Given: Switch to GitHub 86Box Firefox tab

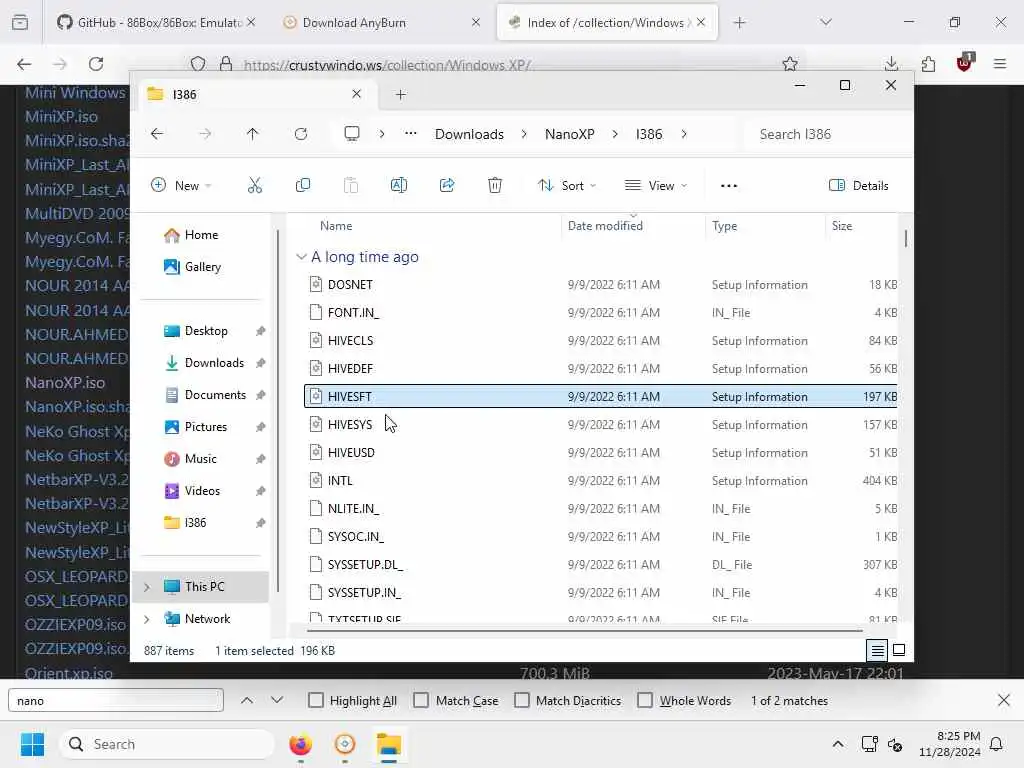Looking at the screenshot, I should click(x=155, y=22).
